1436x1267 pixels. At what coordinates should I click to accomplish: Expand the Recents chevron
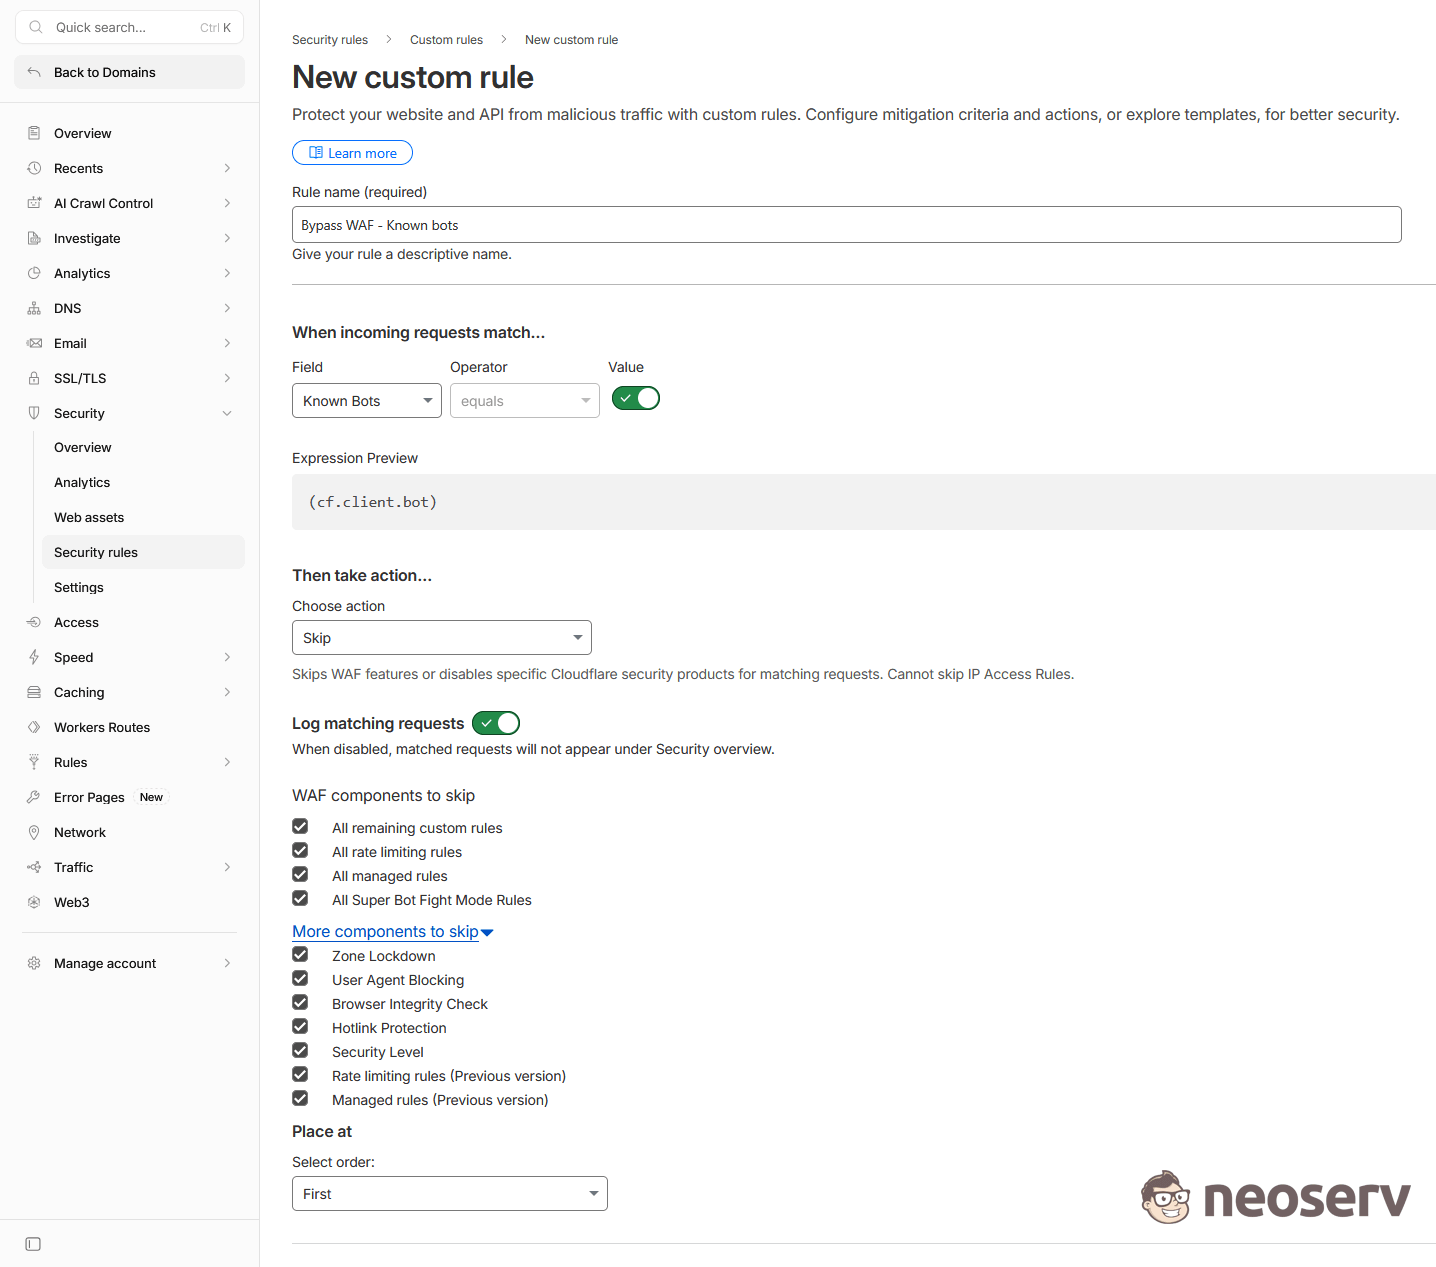tap(227, 168)
